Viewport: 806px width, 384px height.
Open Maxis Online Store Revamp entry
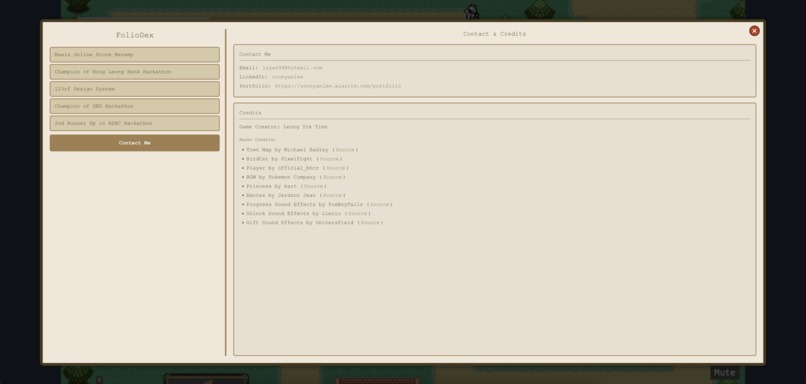(x=135, y=54)
